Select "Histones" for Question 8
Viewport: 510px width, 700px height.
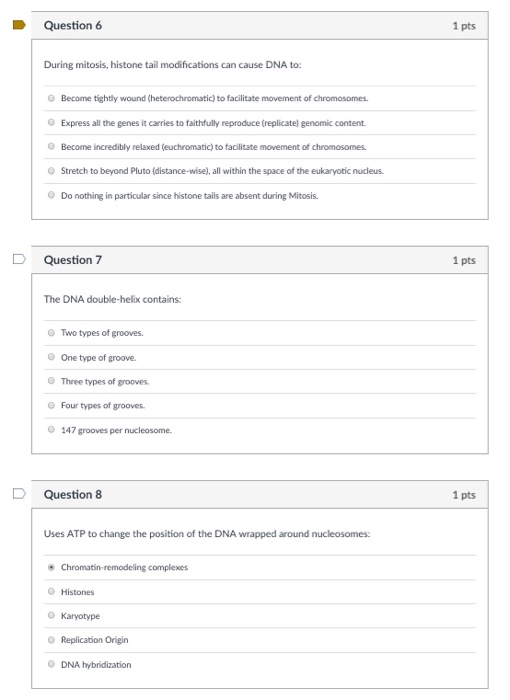pyautogui.click(x=51, y=592)
